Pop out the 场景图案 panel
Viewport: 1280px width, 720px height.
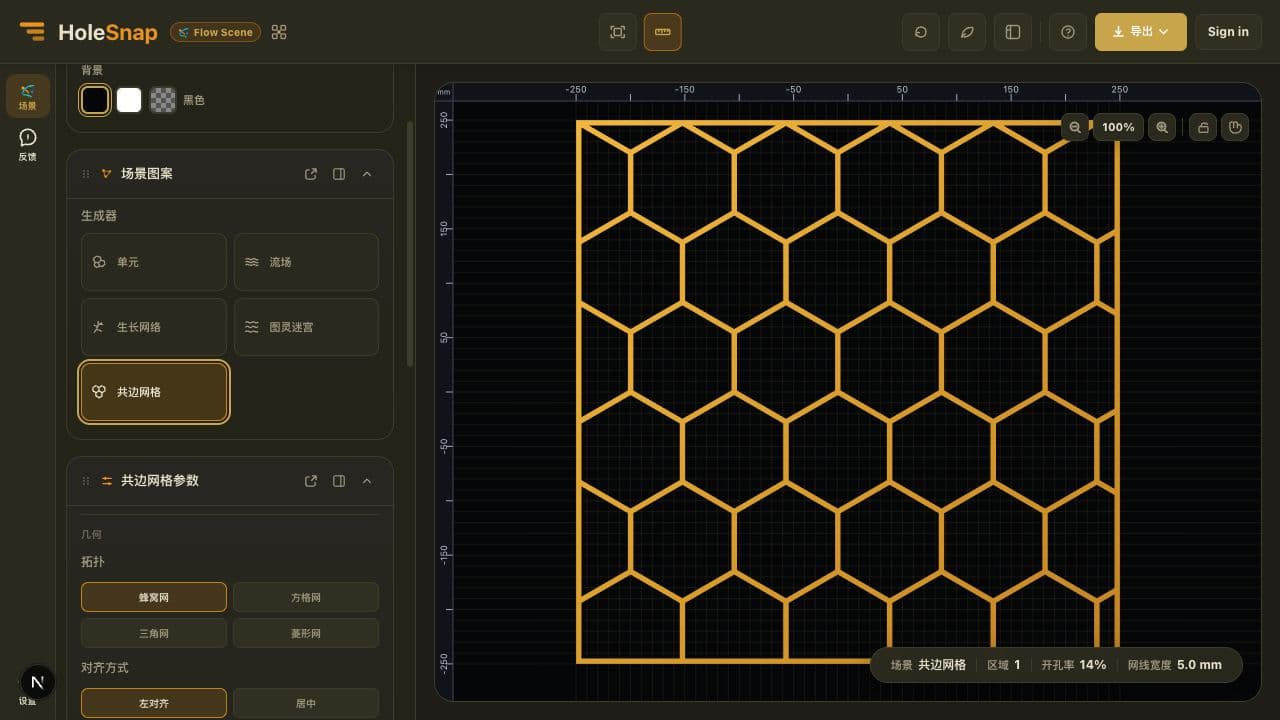(x=311, y=174)
